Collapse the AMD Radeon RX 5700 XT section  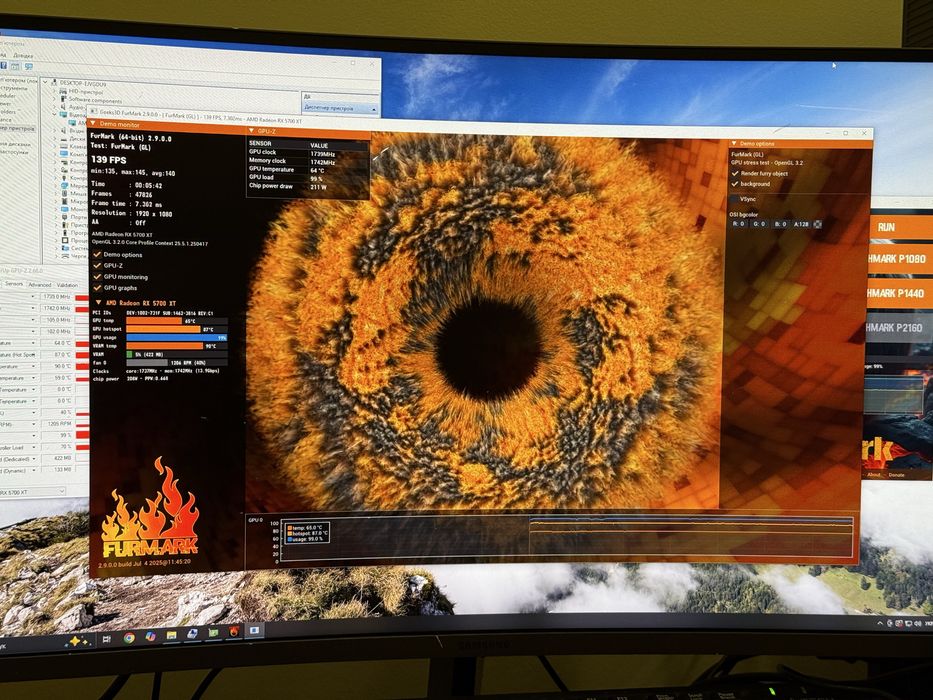[x=99, y=302]
